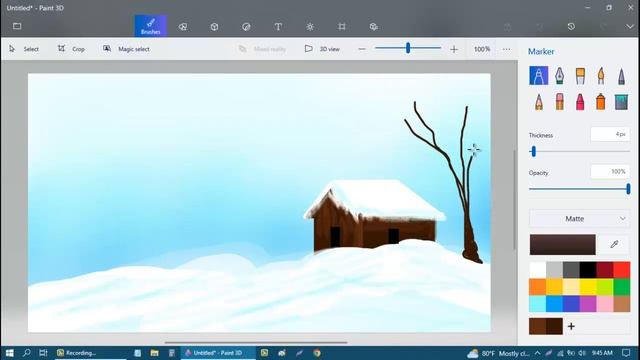The width and height of the screenshot is (640, 360).
Task: Click the current color preview box
Action: 562,244
